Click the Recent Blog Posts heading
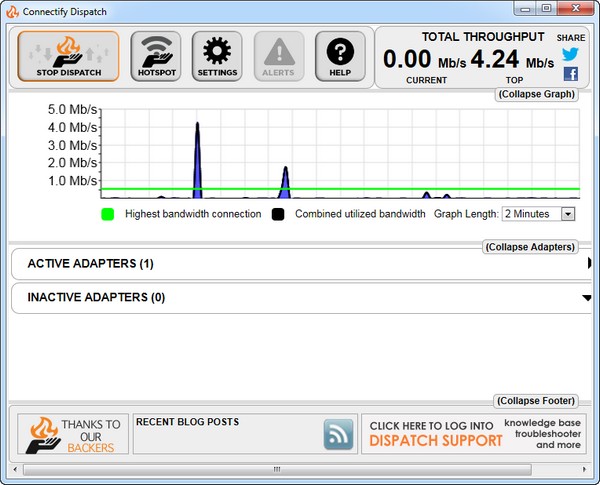The width and height of the screenshot is (600, 485). click(187, 422)
